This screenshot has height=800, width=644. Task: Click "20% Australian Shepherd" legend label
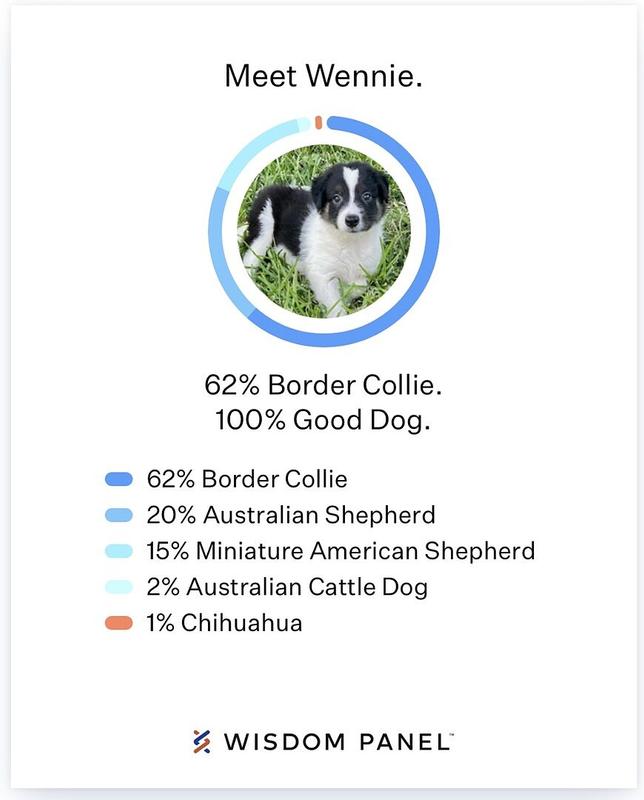[291, 515]
